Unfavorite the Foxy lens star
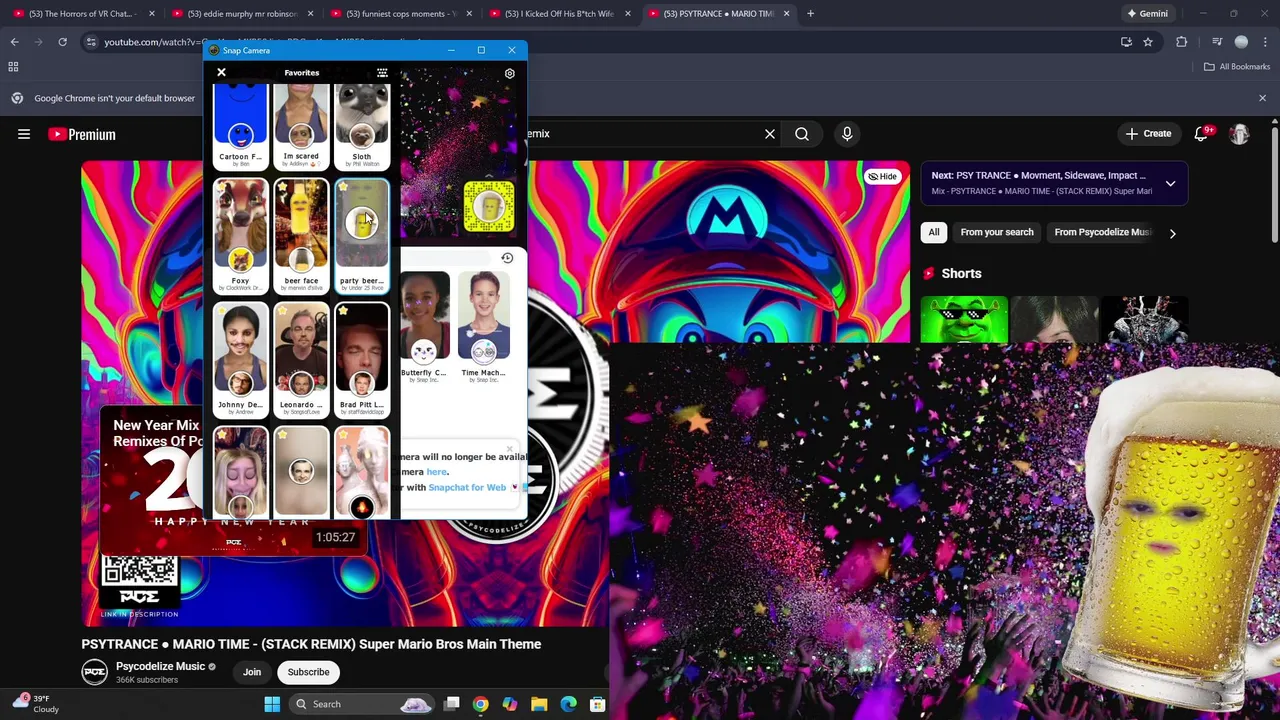Image resolution: width=1280 pixels, height=720 pixels. [222, 187]
